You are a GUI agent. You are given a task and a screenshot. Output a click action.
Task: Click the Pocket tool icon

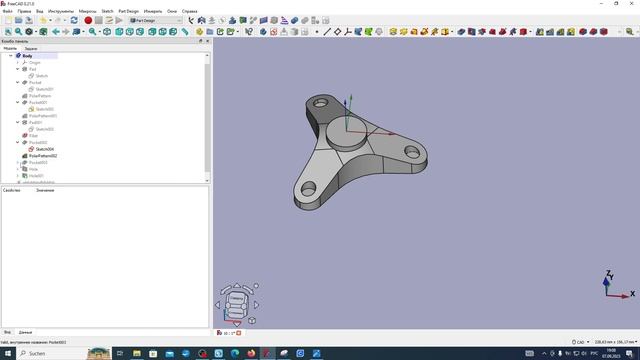pos(461,32)
